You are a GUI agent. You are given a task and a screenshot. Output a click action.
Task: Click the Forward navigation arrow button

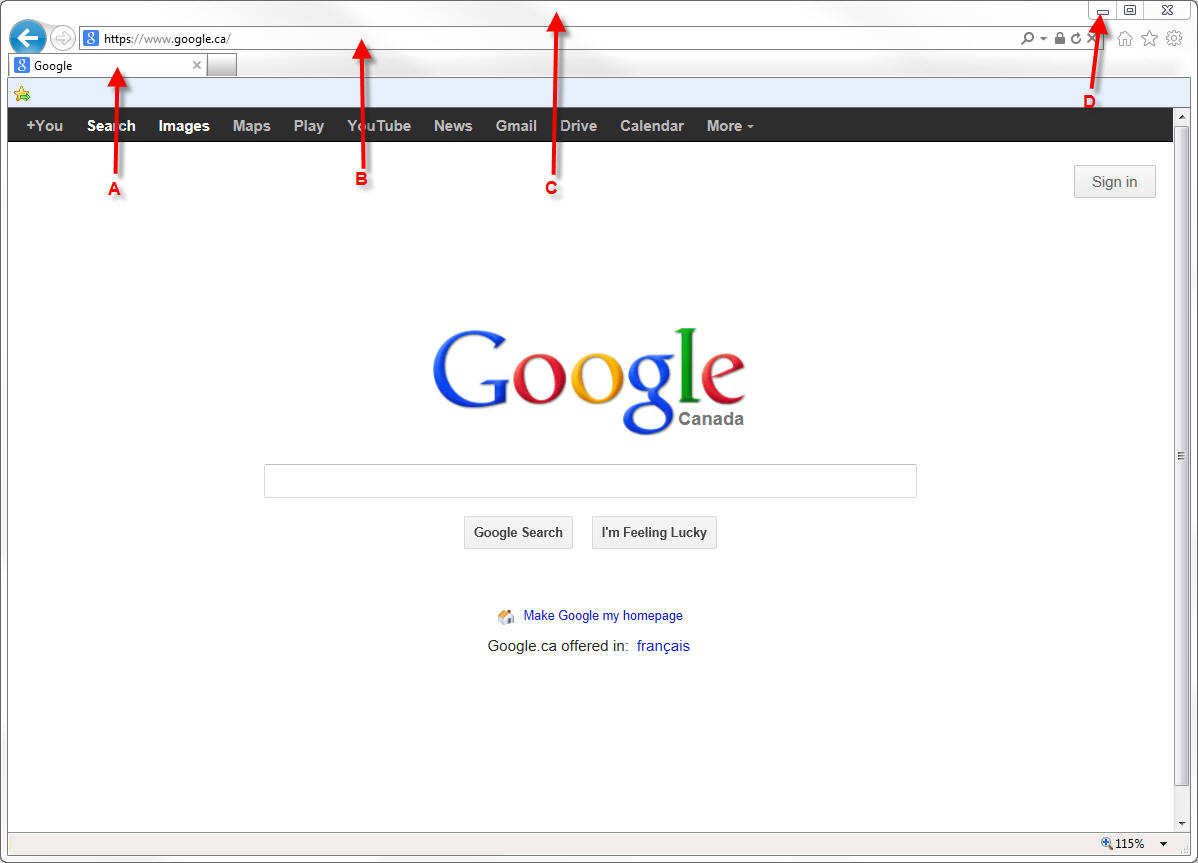pyautogui.click(x=63, y=37)
